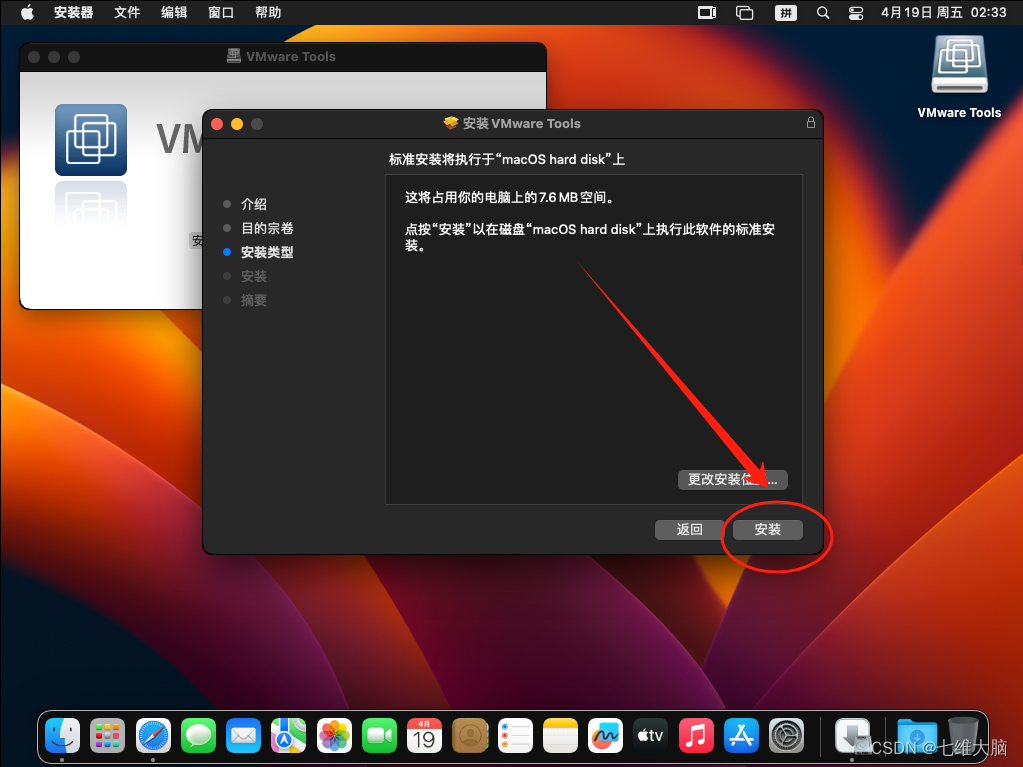Click the 标准安装将执行于 heading text
The height and width of the screenshot is (767, 1023).
point(506,159)
